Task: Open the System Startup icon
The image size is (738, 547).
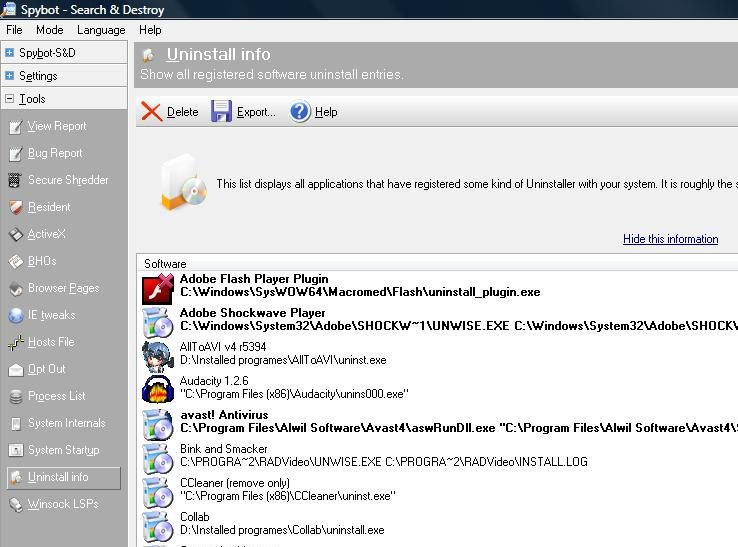Action: 15,450
